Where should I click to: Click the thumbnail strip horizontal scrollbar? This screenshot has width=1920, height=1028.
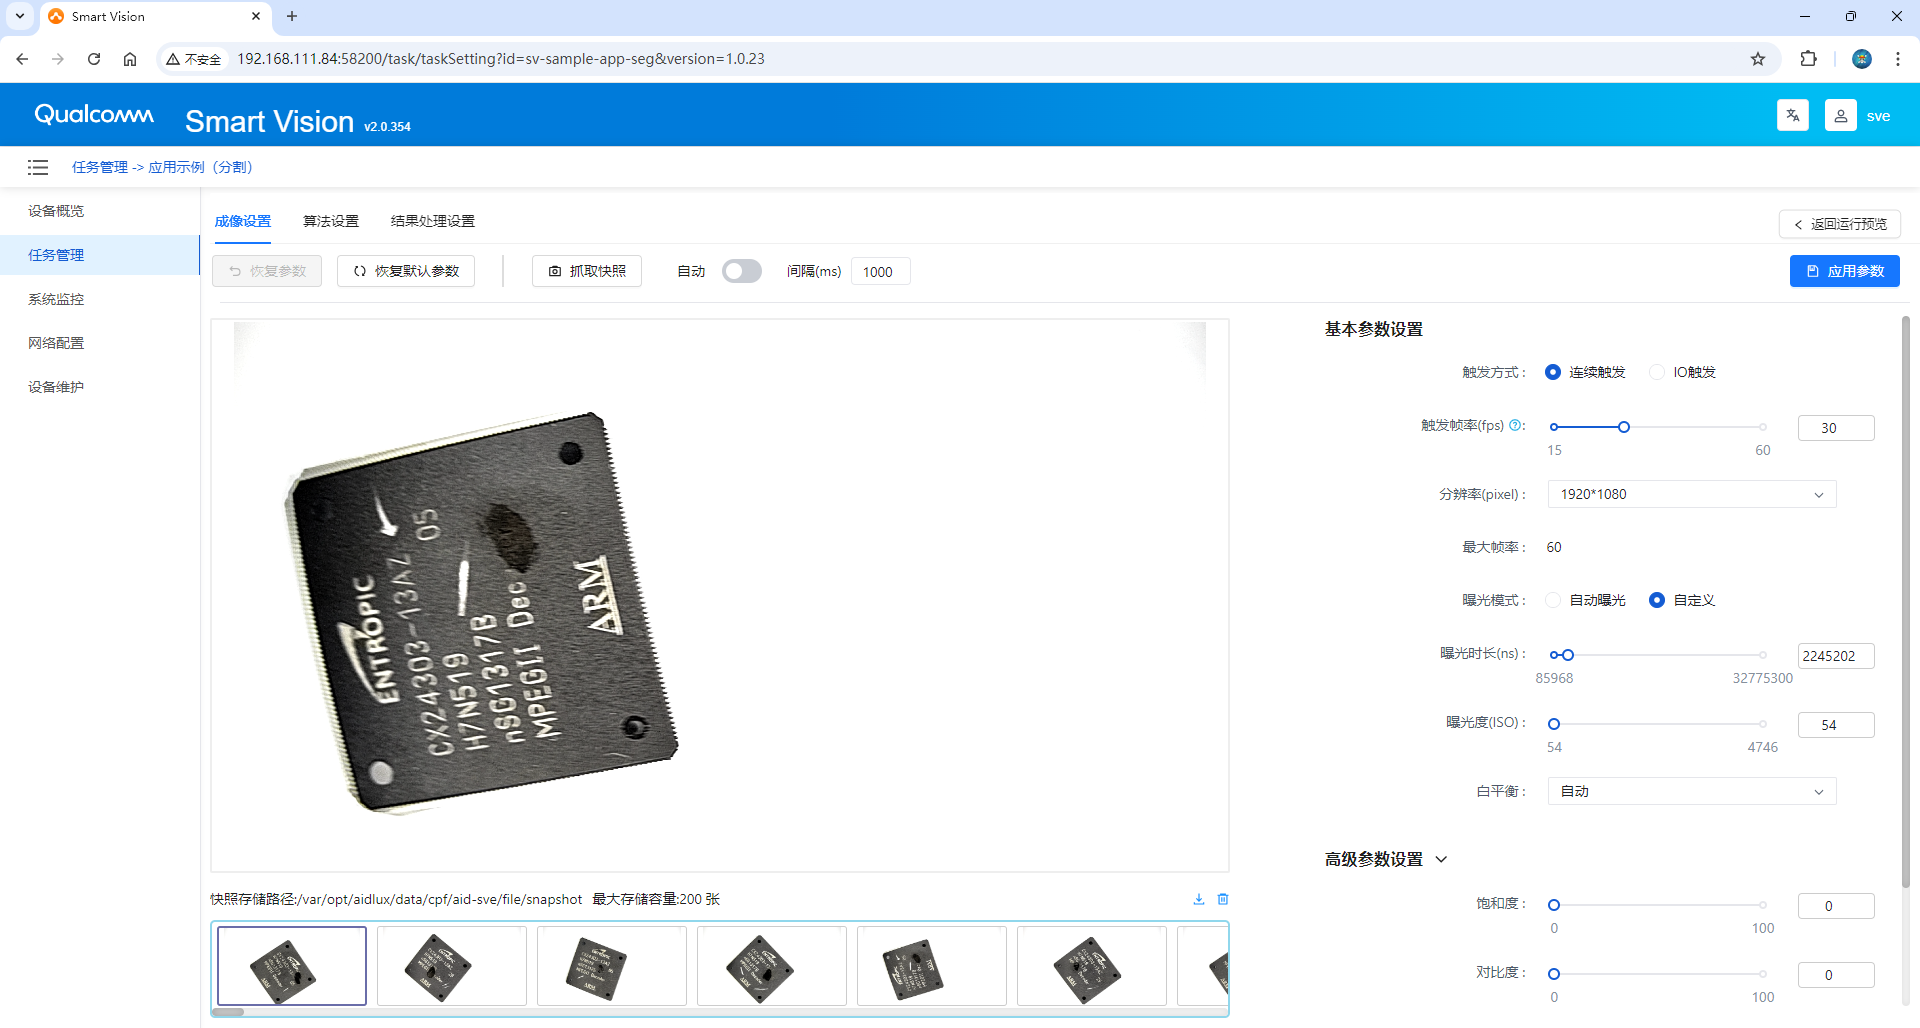pyautogui.click(x=228, y=1012)
